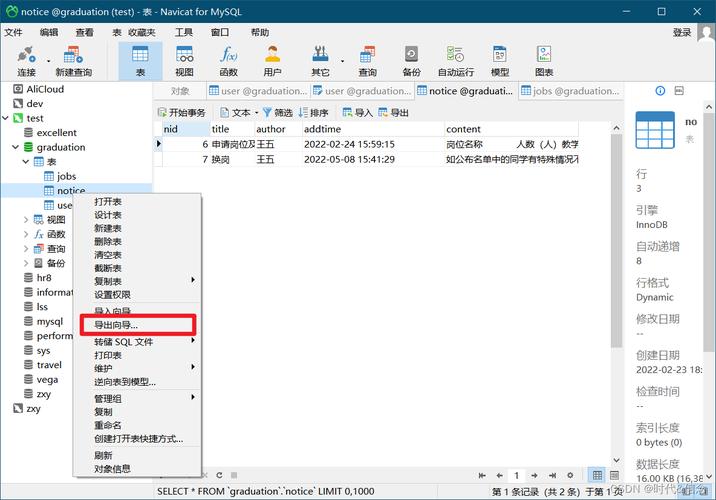This screenshot has width=716, height=500.
Task: Collapse the test connection node
Action: [x=5, y=118]
